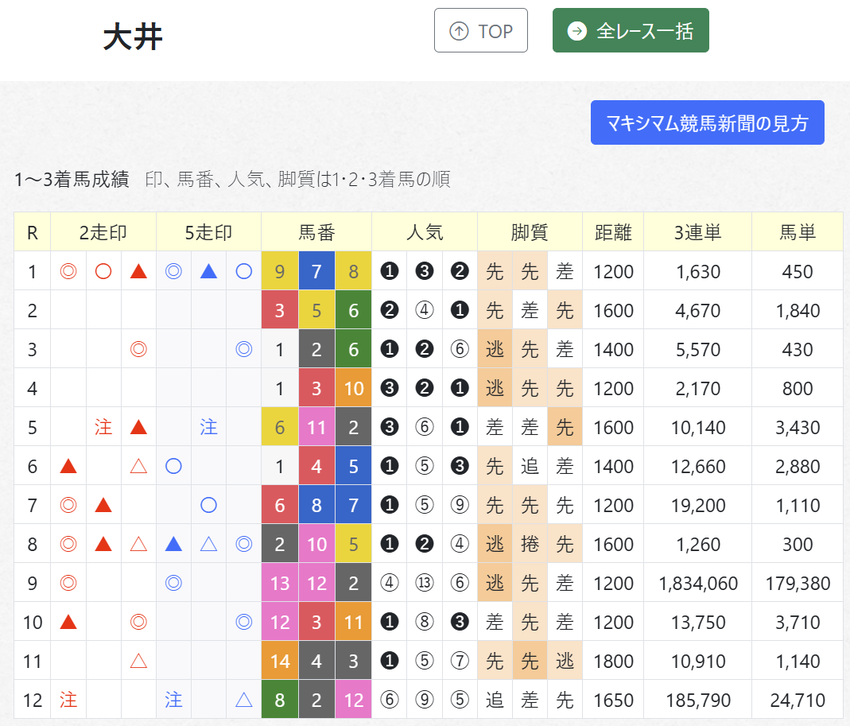Click blue filled triangle in race 8
850x726 pixels.
pyautogui.click(x=173, y=544)
